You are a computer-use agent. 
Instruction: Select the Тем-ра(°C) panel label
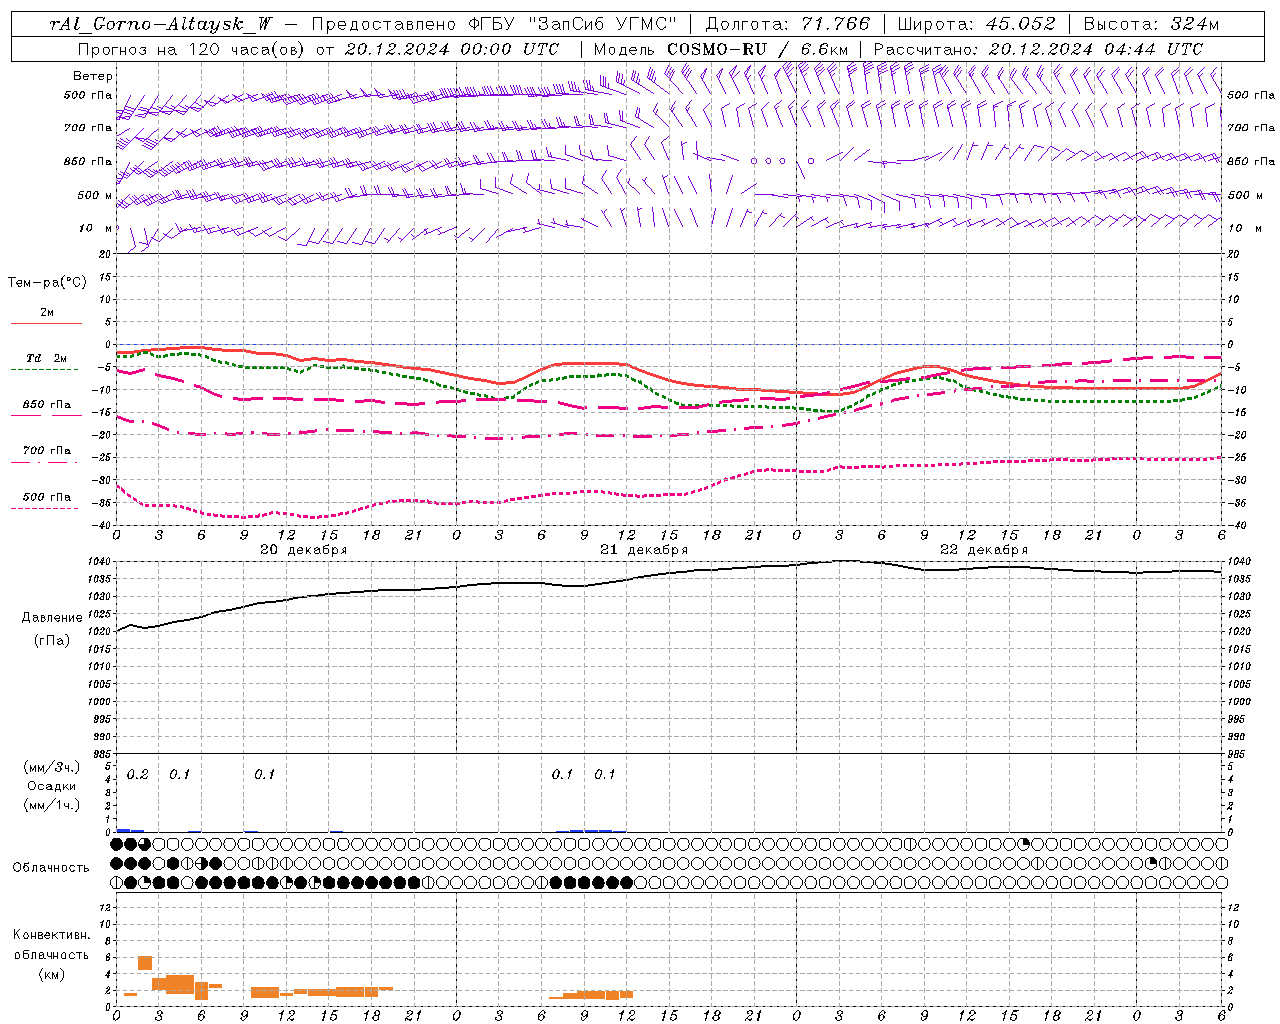[47, 283]
